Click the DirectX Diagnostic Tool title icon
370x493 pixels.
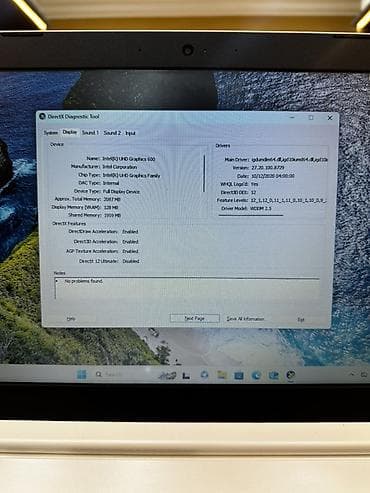(42, 116)
